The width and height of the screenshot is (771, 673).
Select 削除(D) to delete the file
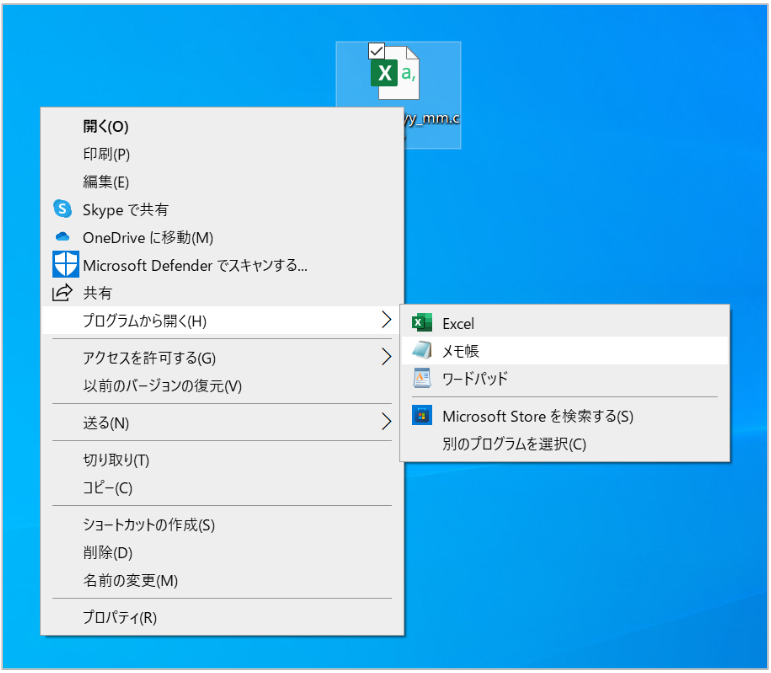coord(107,552)
